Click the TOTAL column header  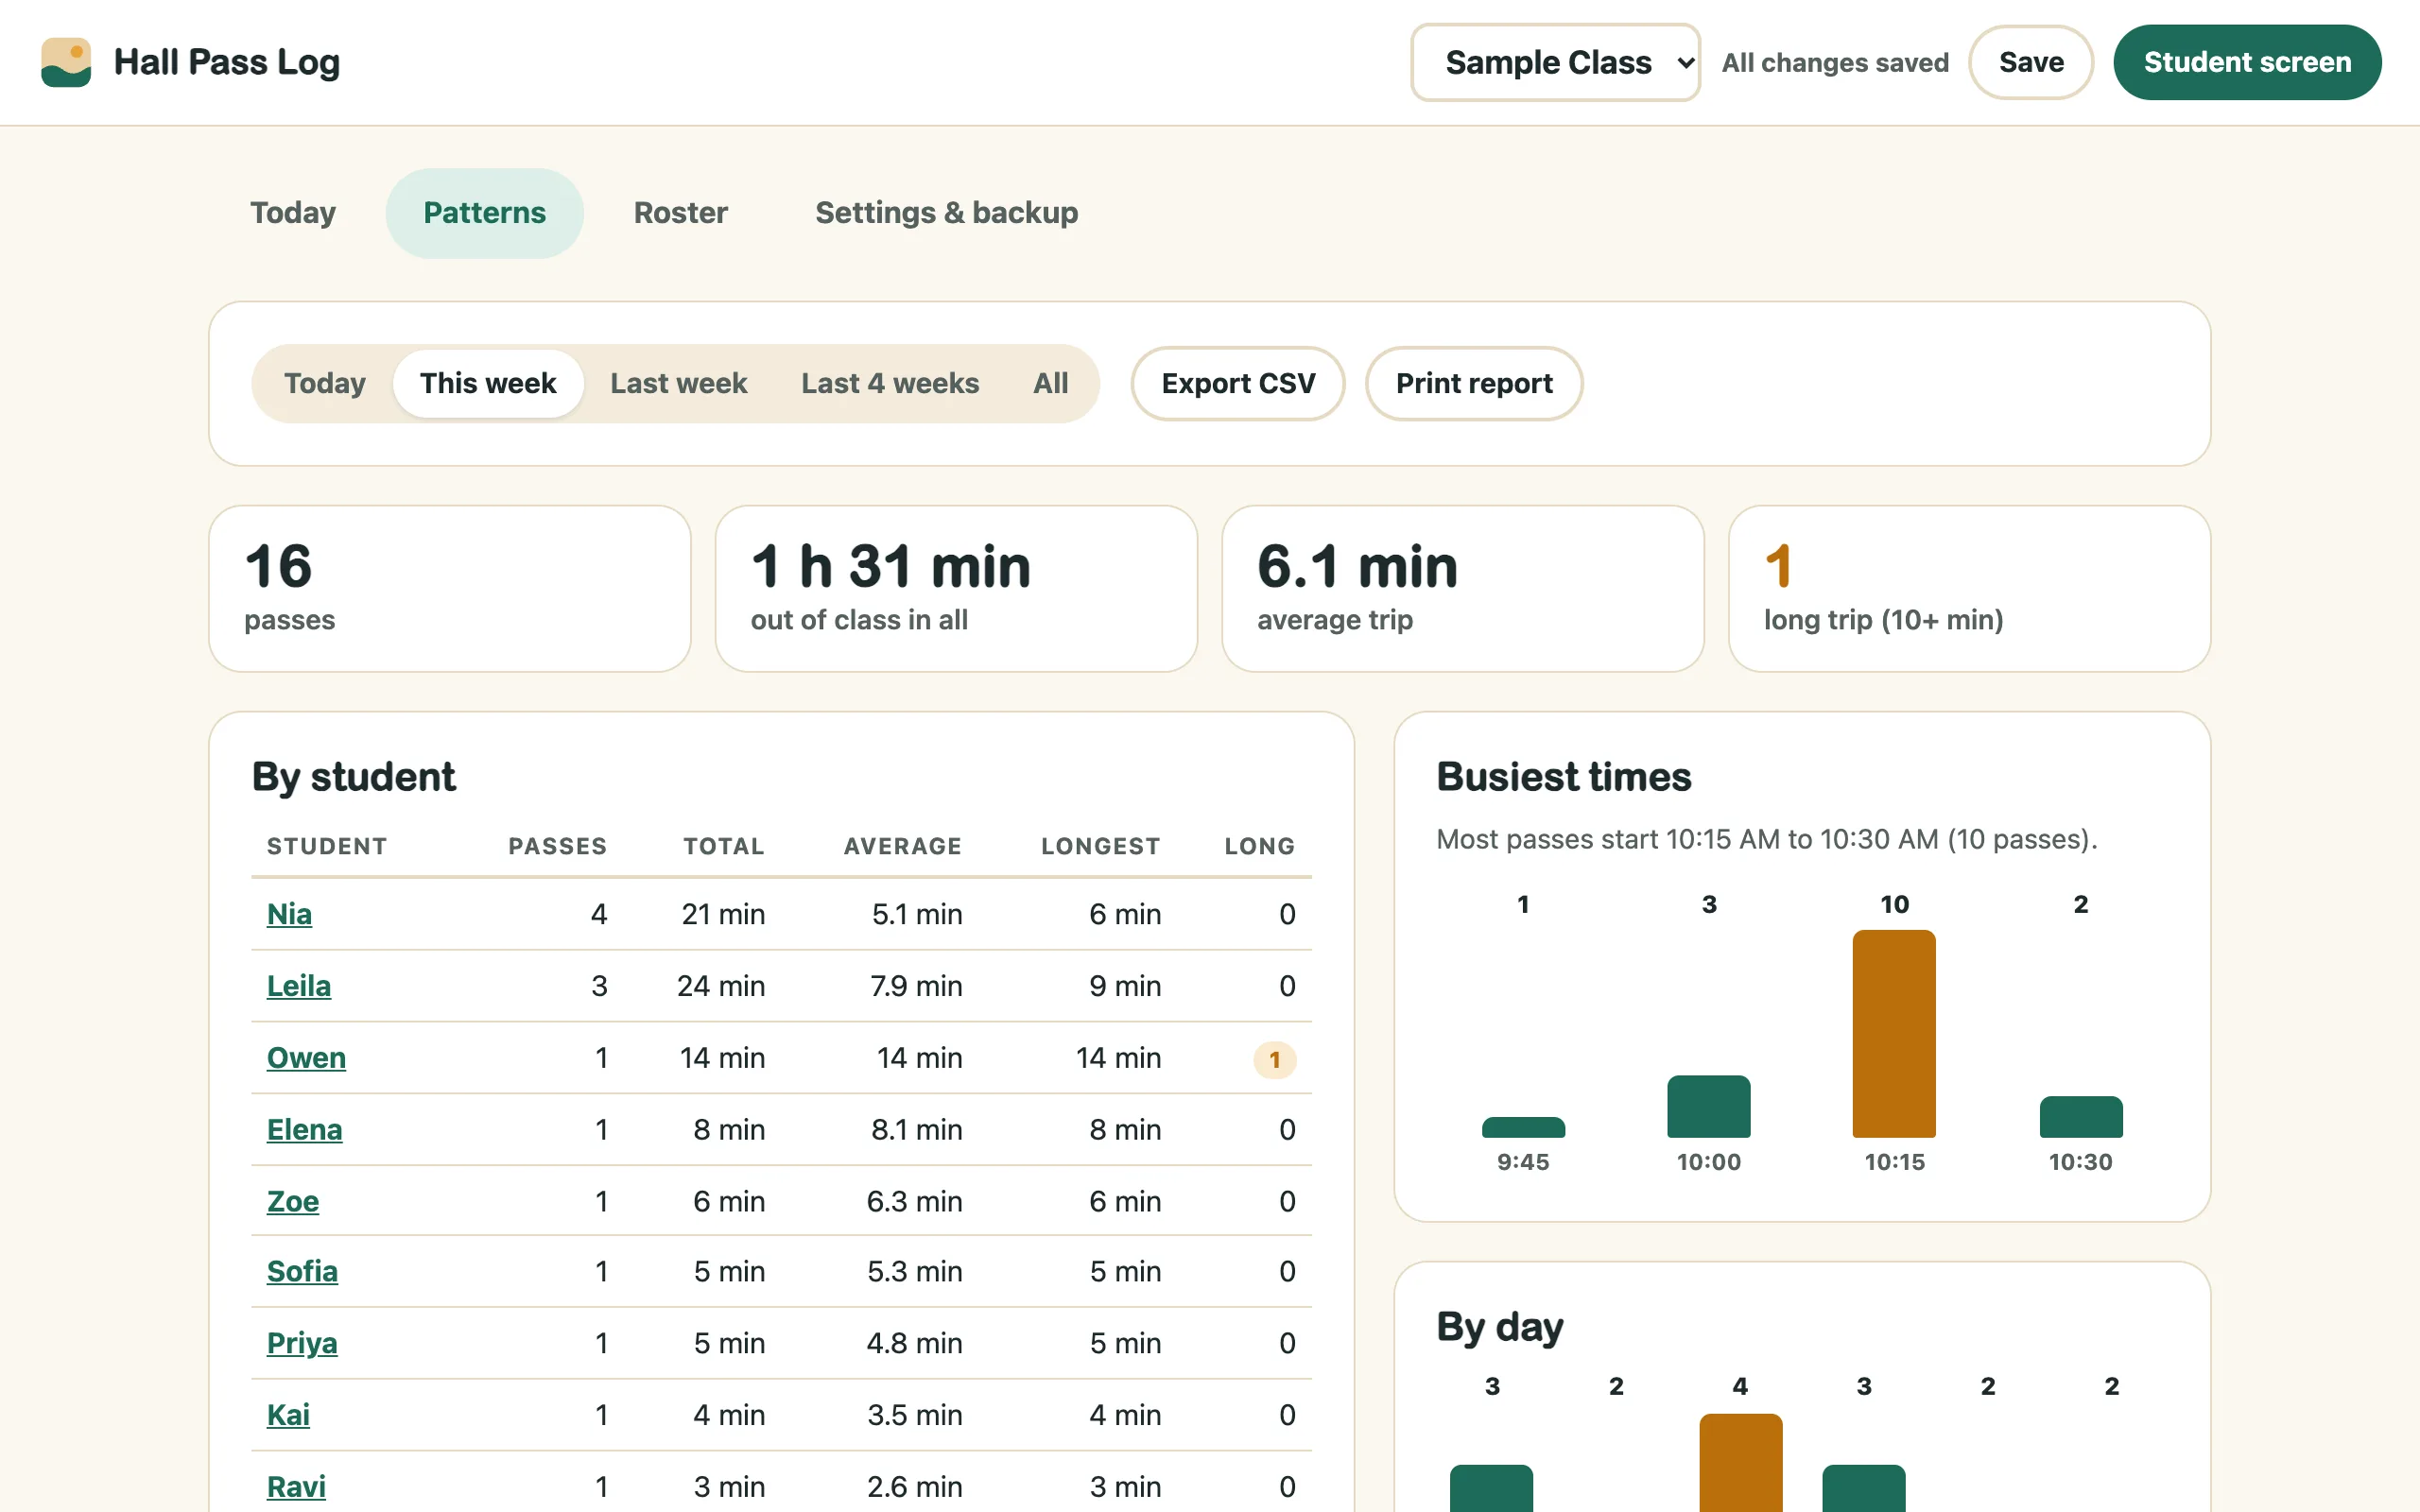[724, 846]
